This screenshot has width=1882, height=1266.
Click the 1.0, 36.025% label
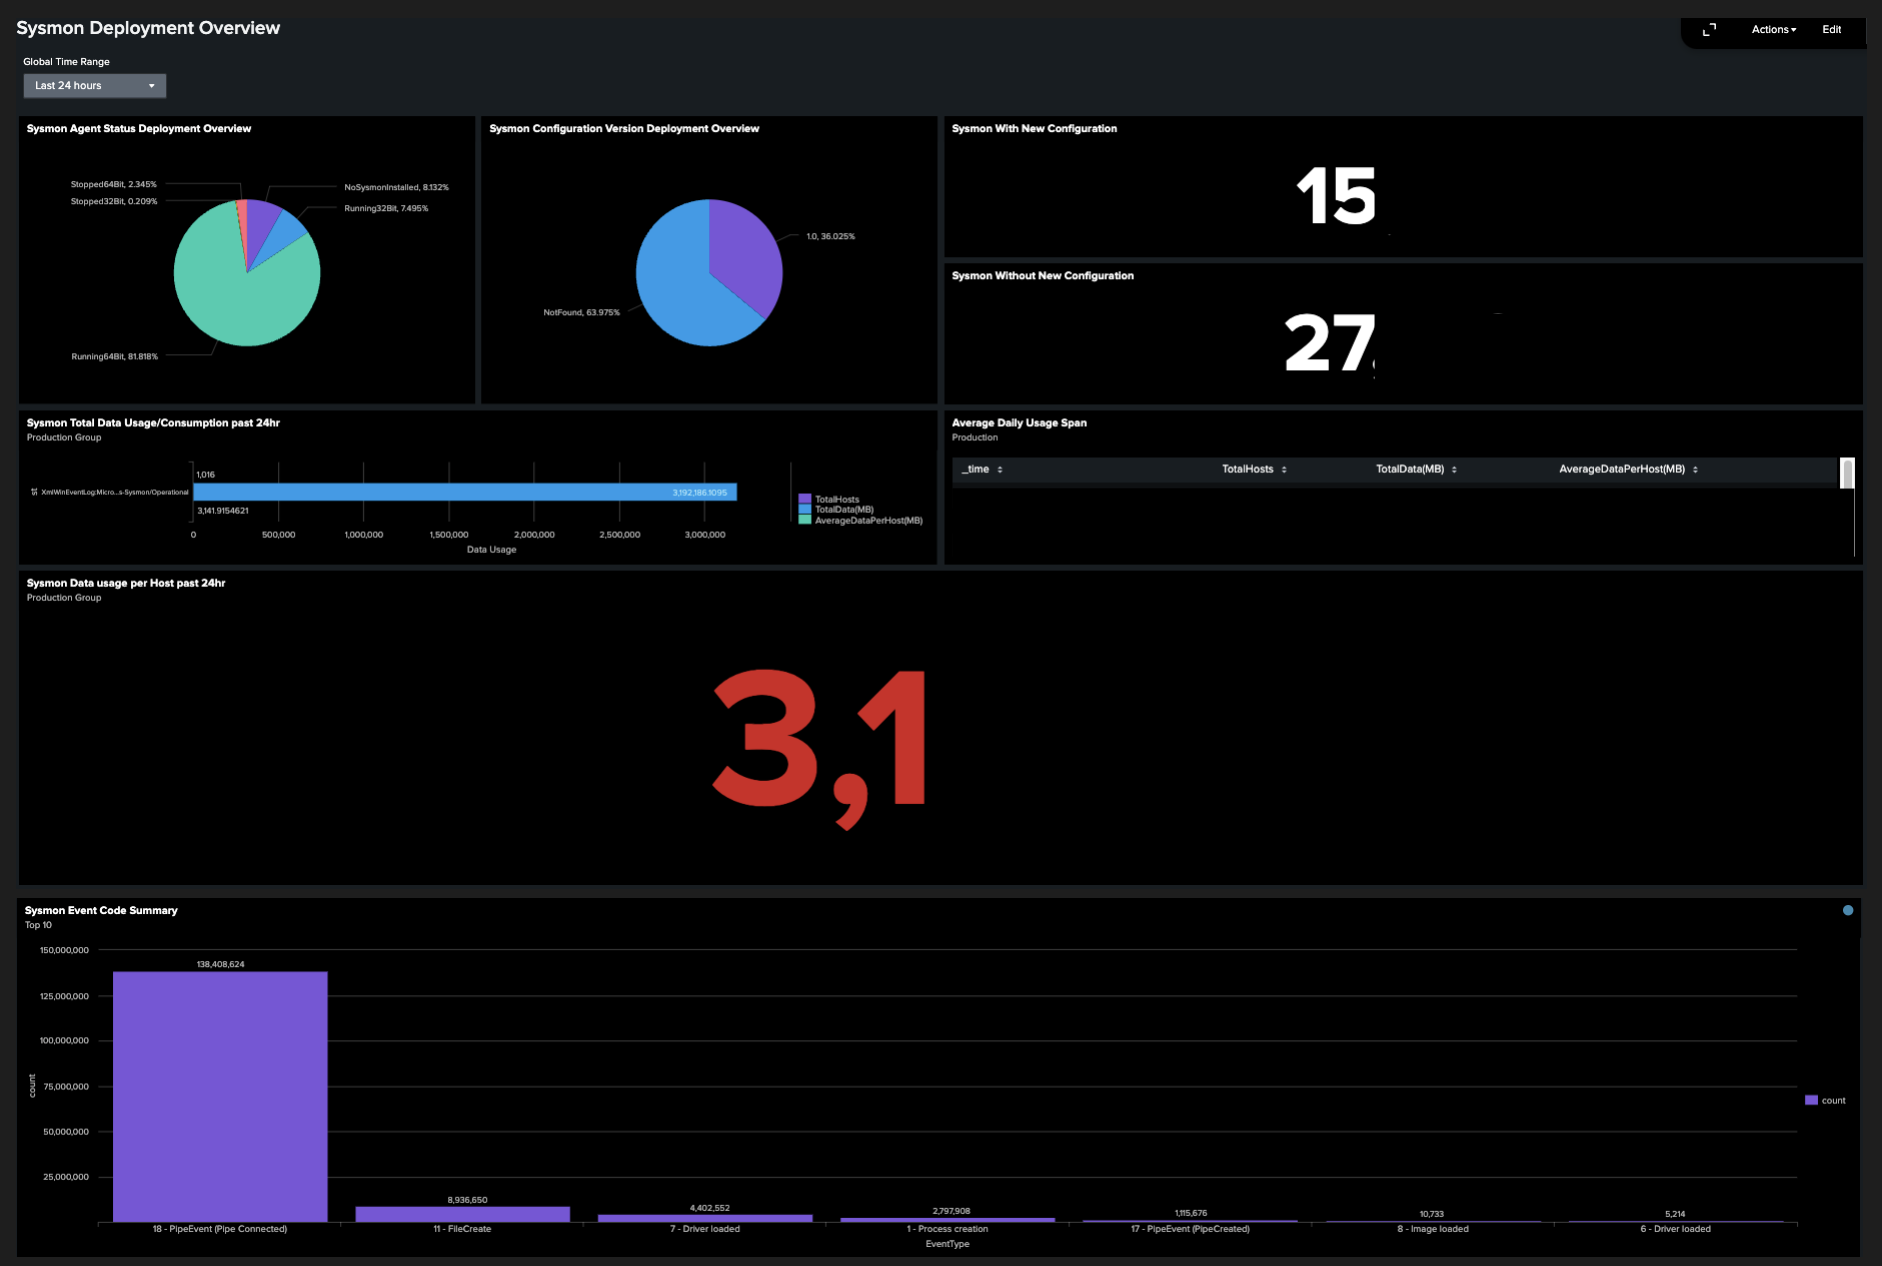click(830, 236)
